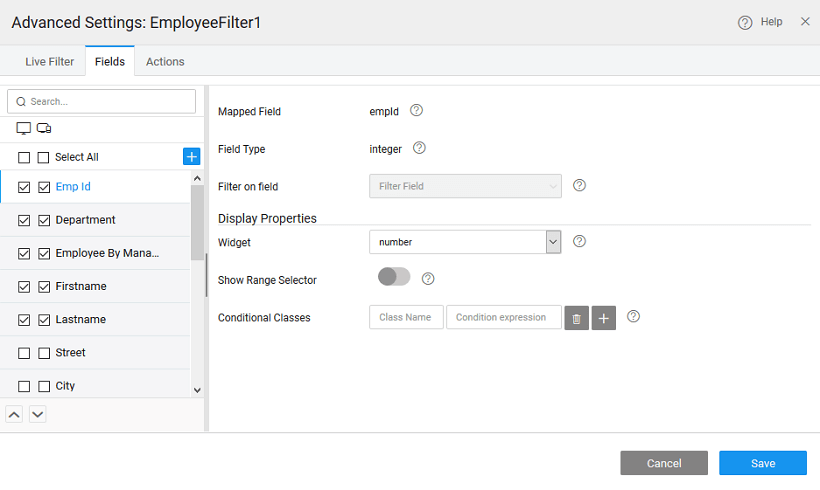Open the Widget number dropdown
This screenshot has width=820, height=490.
[464, 242]
